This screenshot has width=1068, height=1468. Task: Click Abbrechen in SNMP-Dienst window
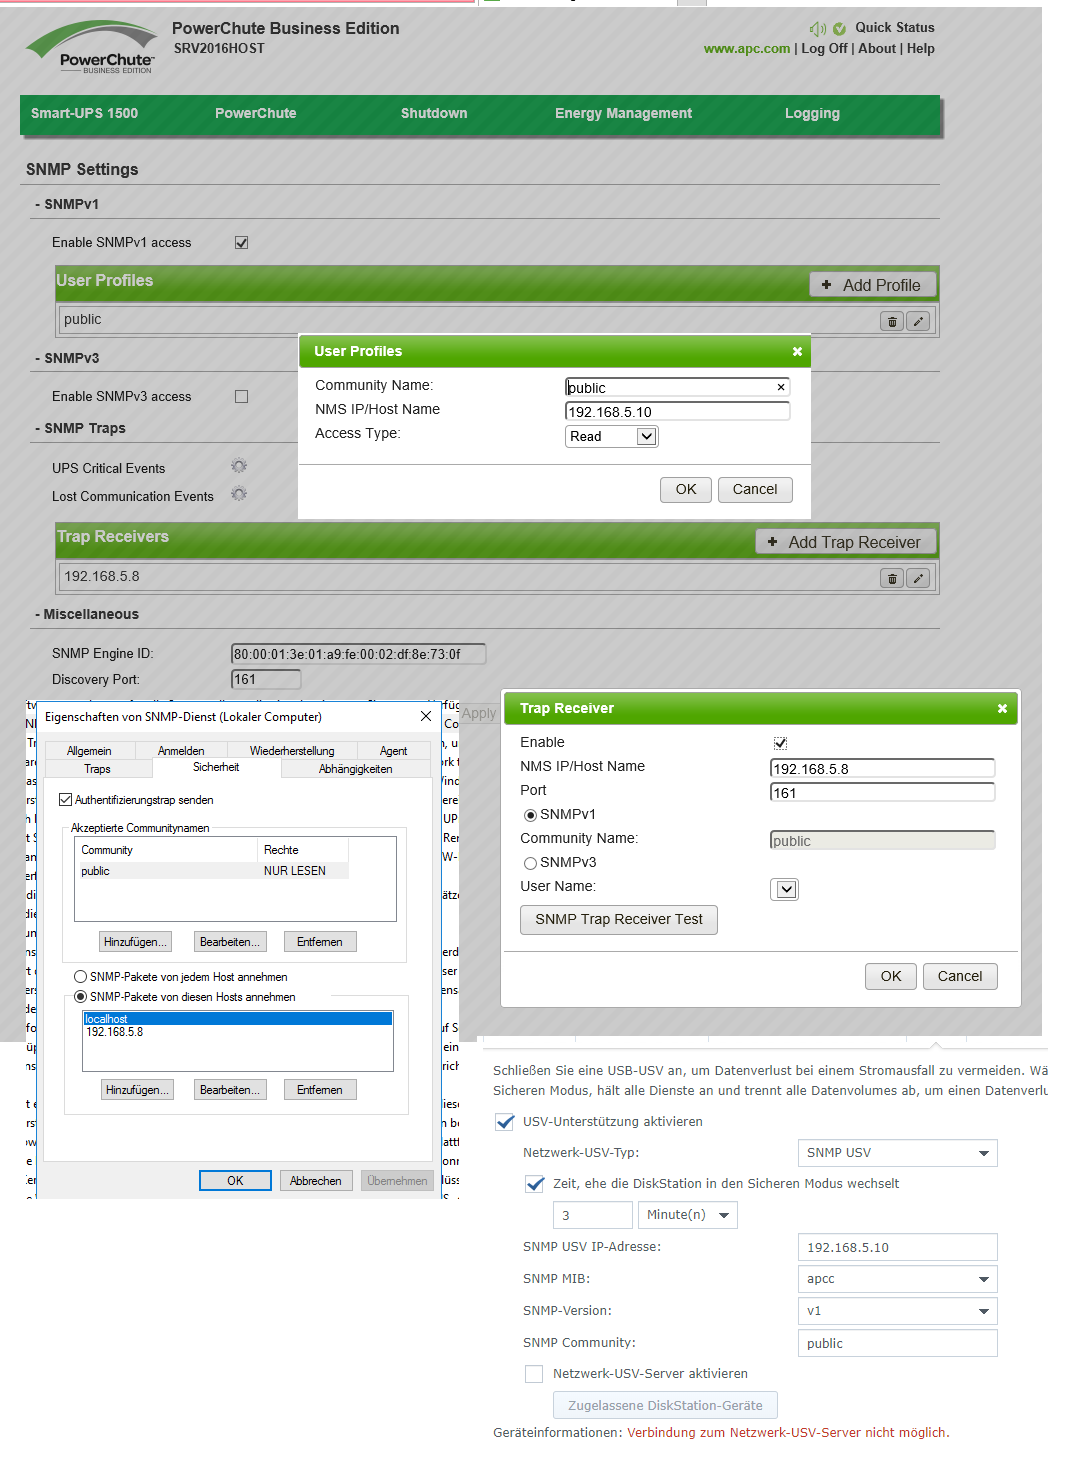pos(316,1181)
